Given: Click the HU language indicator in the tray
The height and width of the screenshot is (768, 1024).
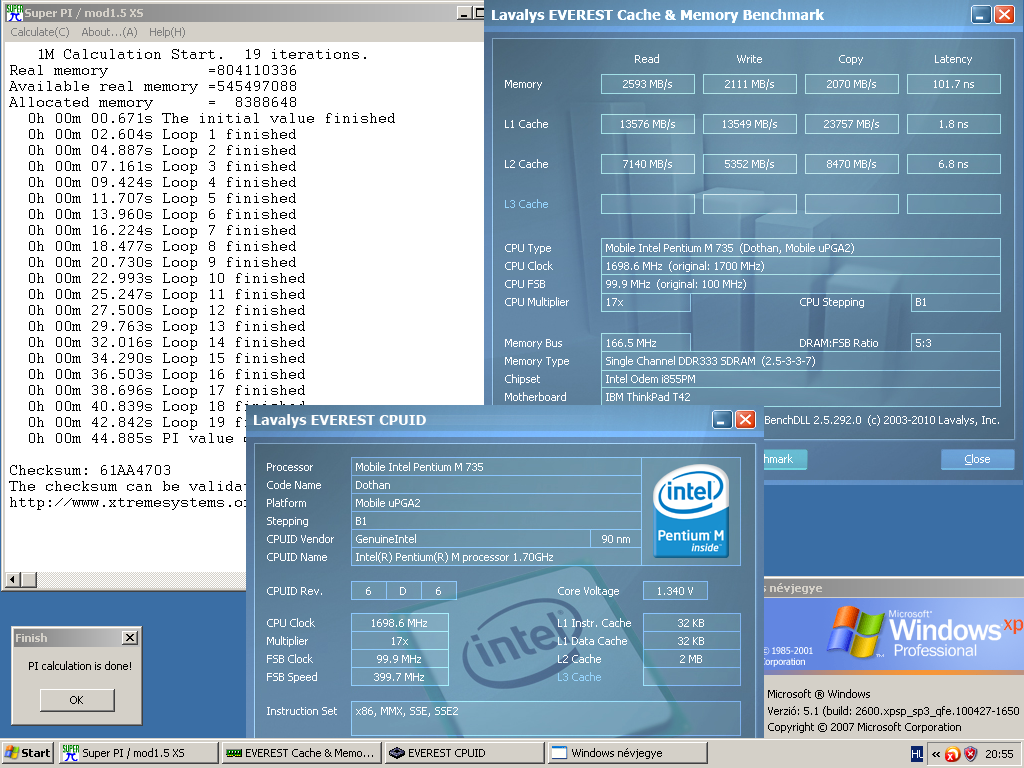Looking at the screenshot, I should (x=917, y=754).
